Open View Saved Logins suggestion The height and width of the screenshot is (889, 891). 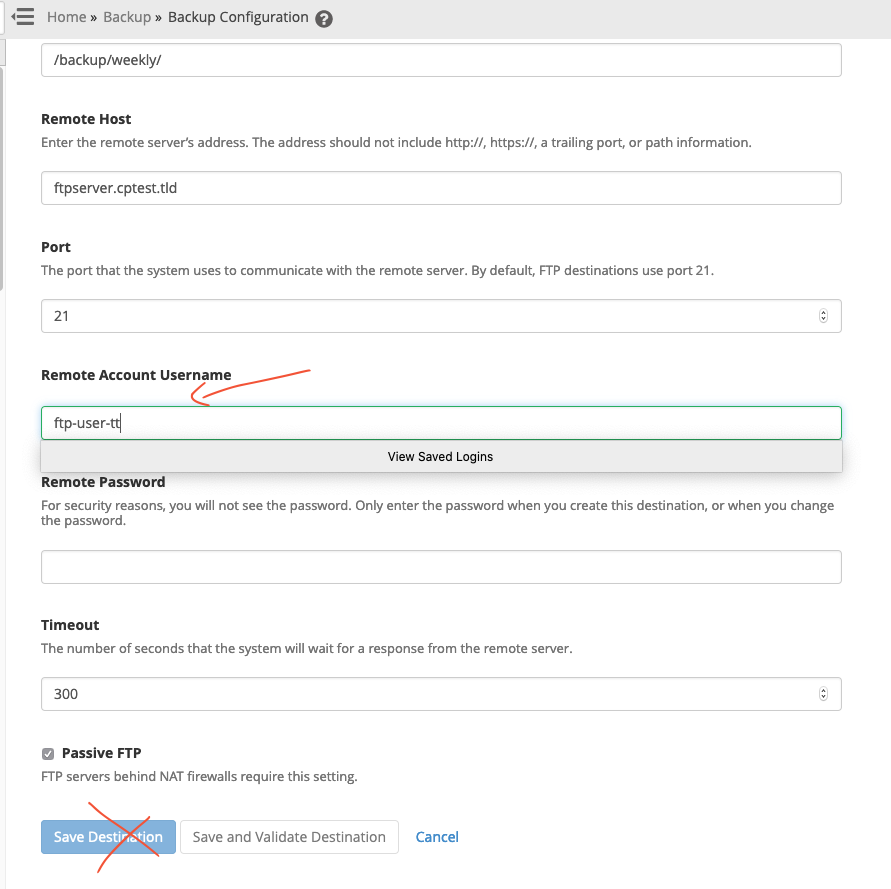point(441,456)
